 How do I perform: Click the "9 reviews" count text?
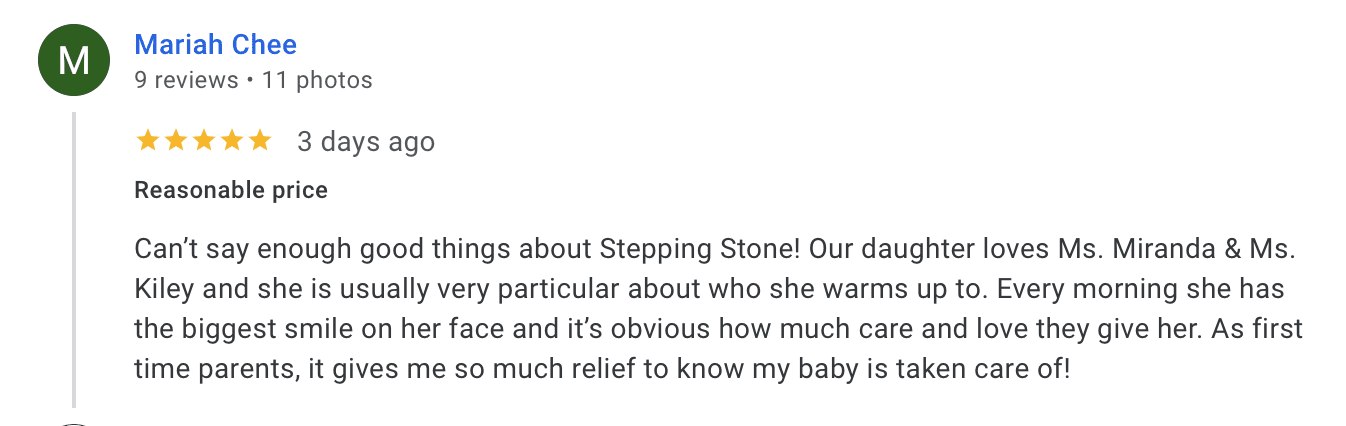187,80
